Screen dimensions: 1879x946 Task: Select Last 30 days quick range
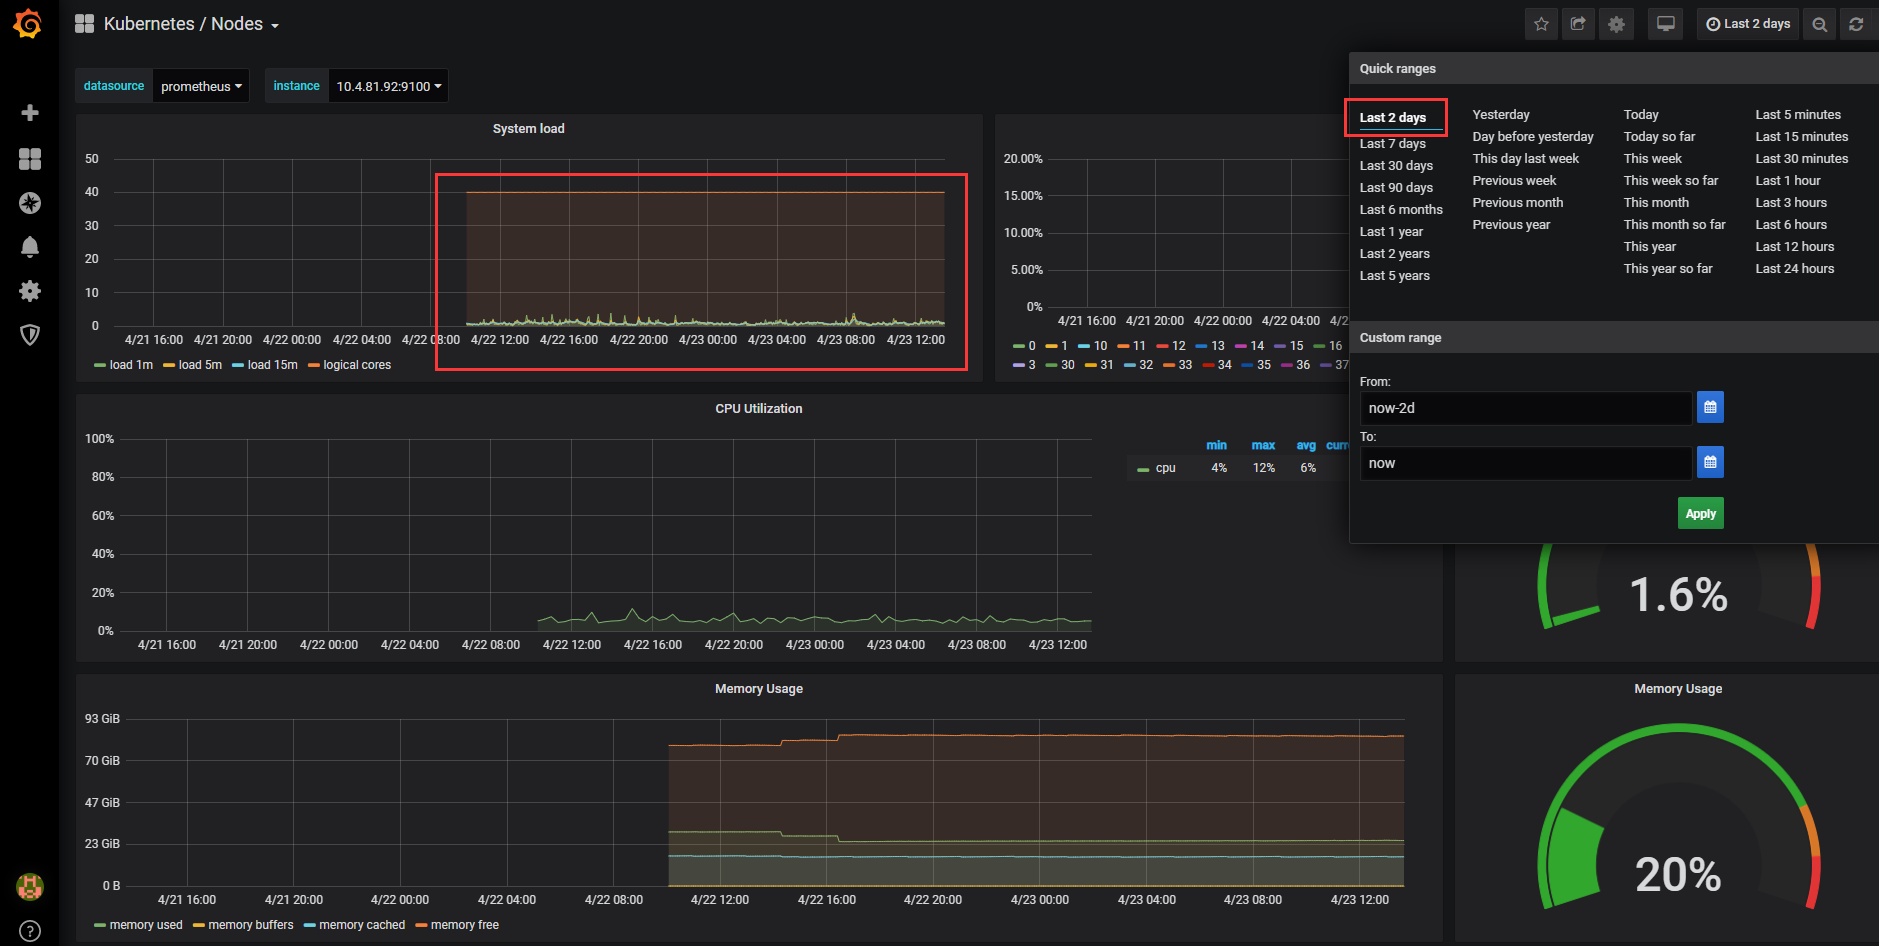1396,166
